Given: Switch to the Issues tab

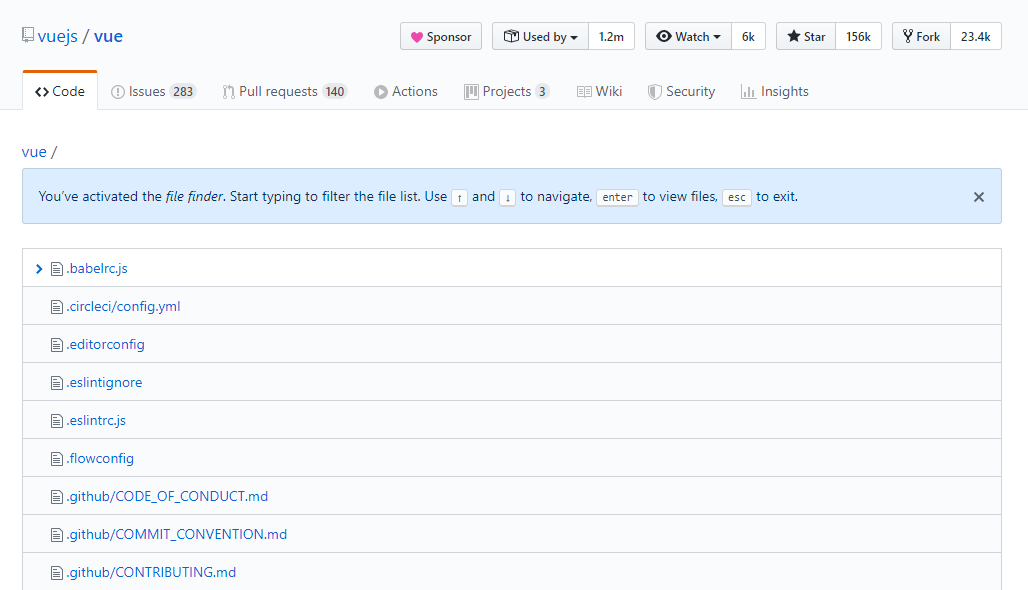Looking at the screenshot, I should tap(153, 92).
